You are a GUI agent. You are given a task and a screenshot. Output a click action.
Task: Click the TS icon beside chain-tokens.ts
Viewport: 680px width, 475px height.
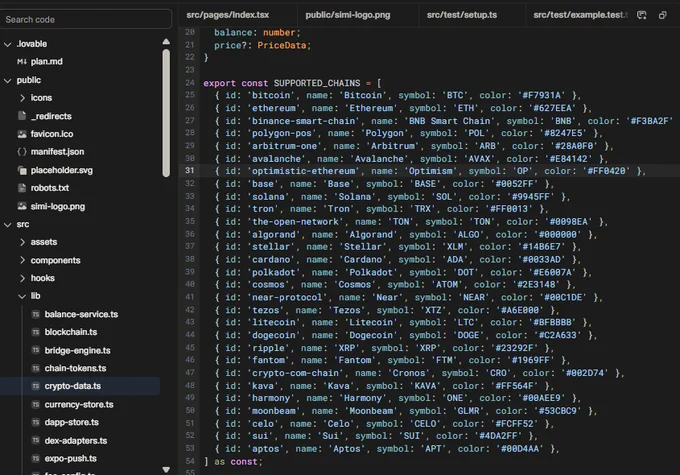pyautogui.click(x=36, y=368)
